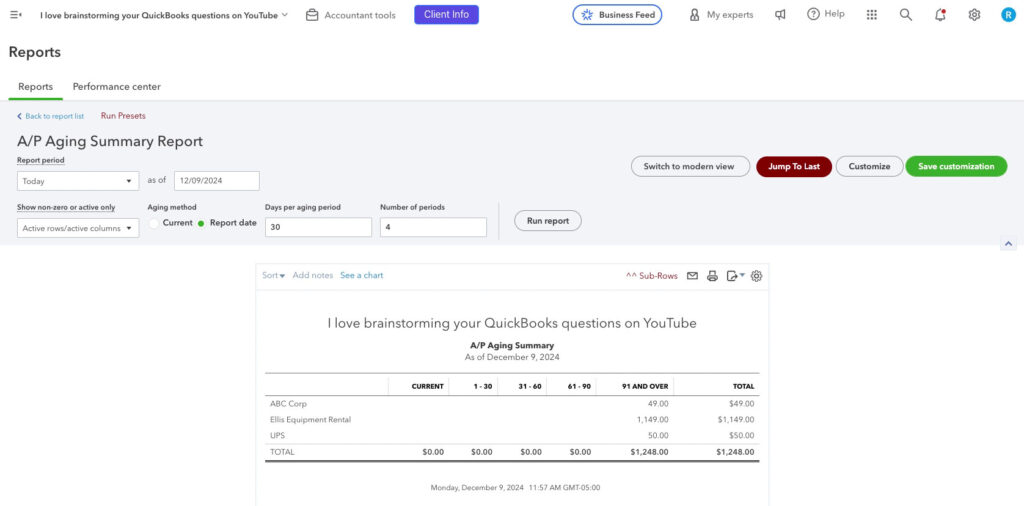The width and height of the screenshot is (1024, 506).
Task: Print the report using printer icon
Action: [713, 276]
